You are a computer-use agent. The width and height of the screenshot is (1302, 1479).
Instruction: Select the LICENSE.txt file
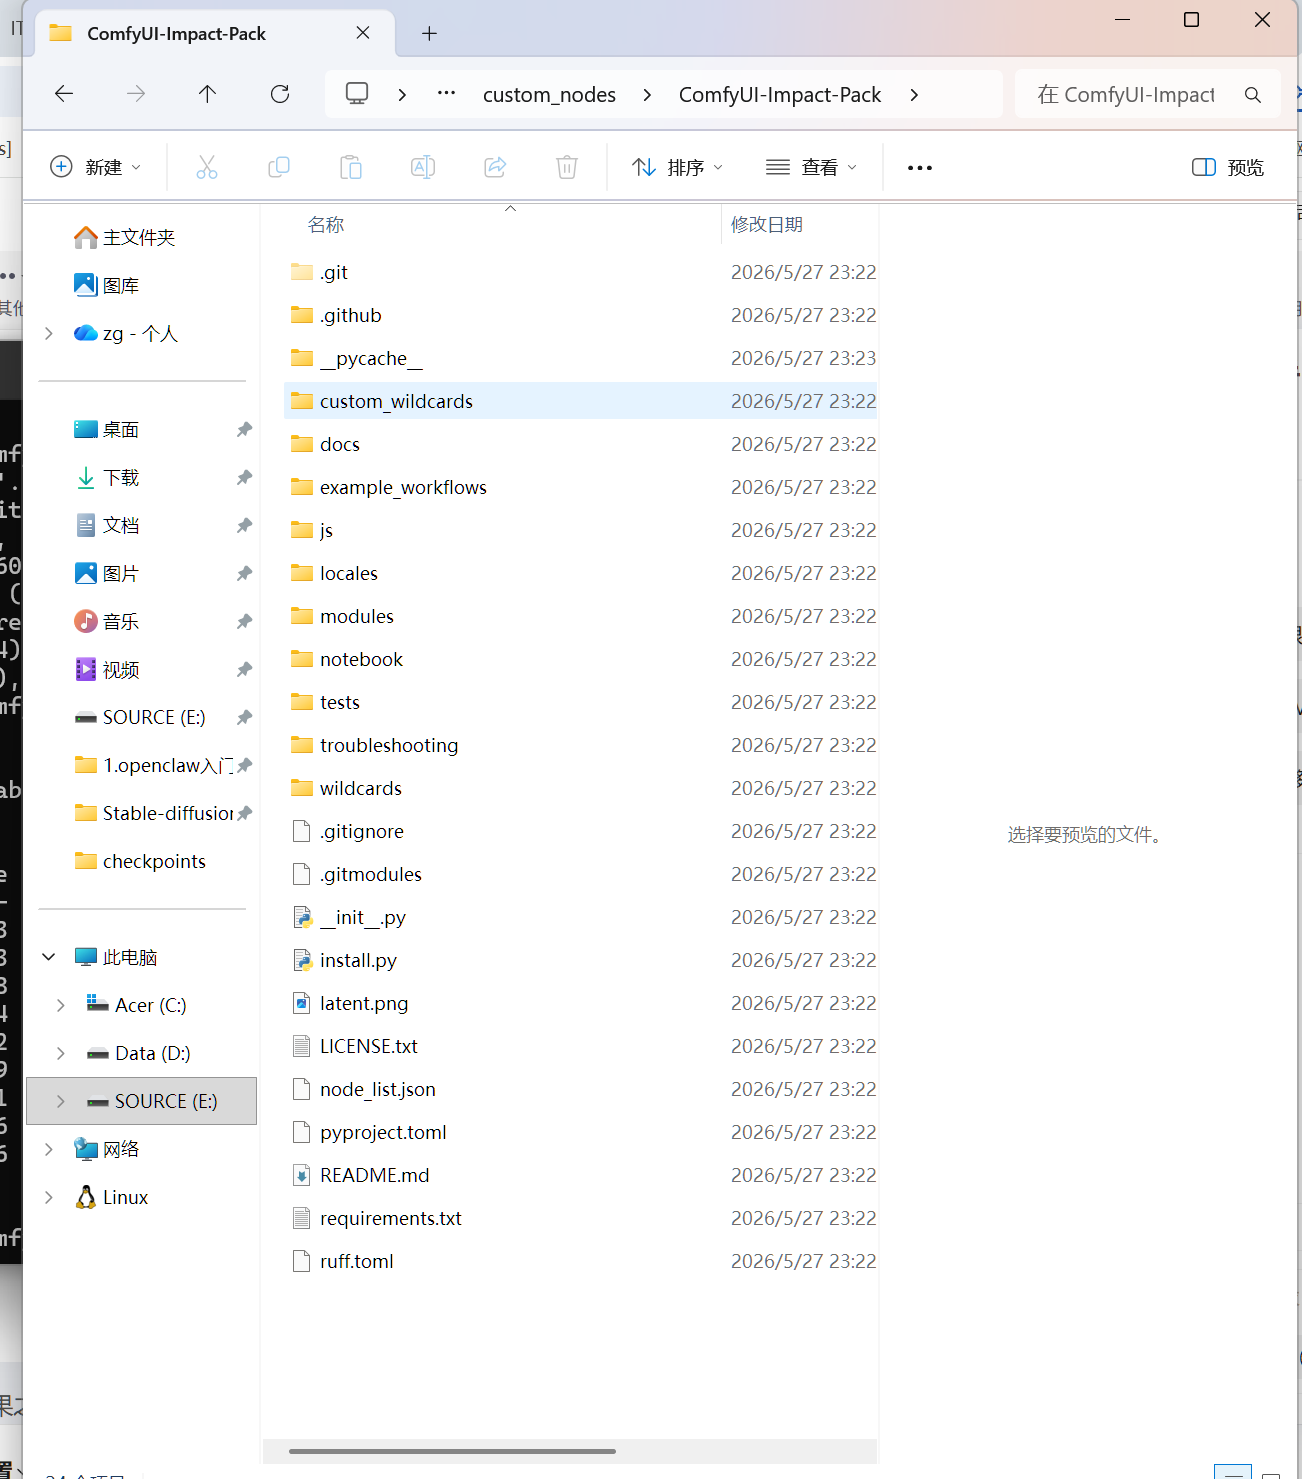click(x=581, y=1047)
